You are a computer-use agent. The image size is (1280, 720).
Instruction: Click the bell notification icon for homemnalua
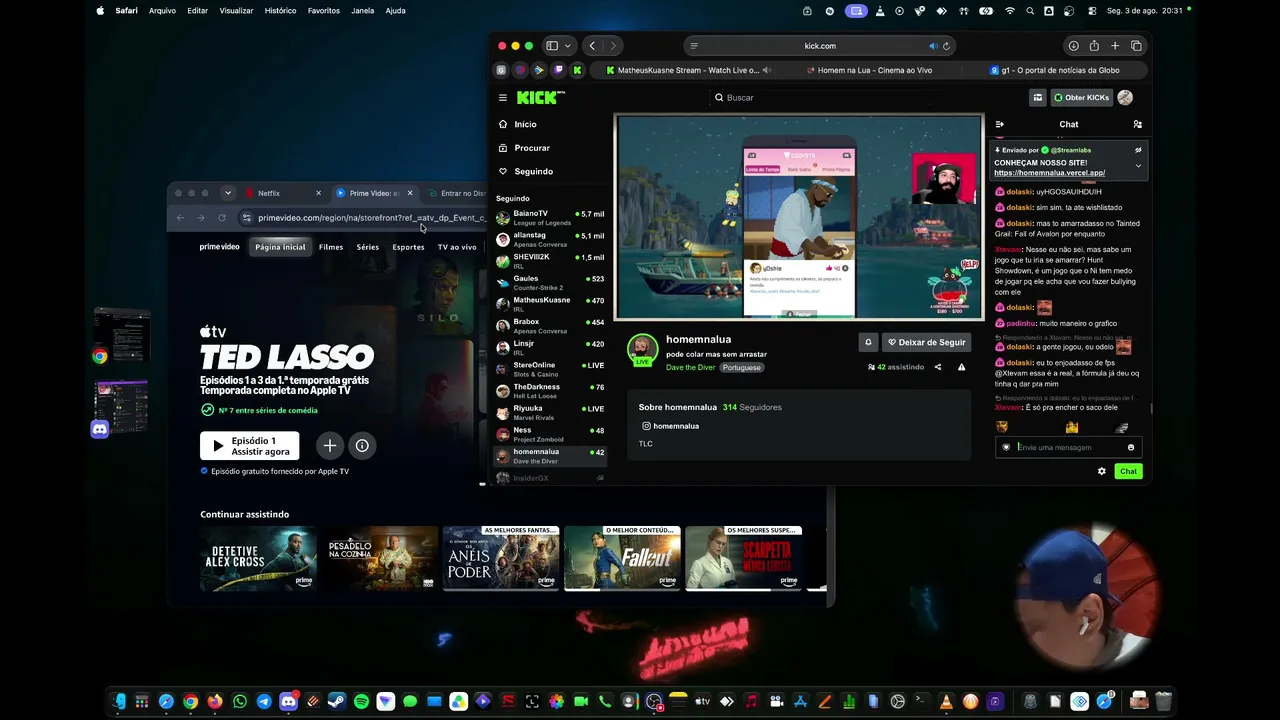click(x=868, y=342)
